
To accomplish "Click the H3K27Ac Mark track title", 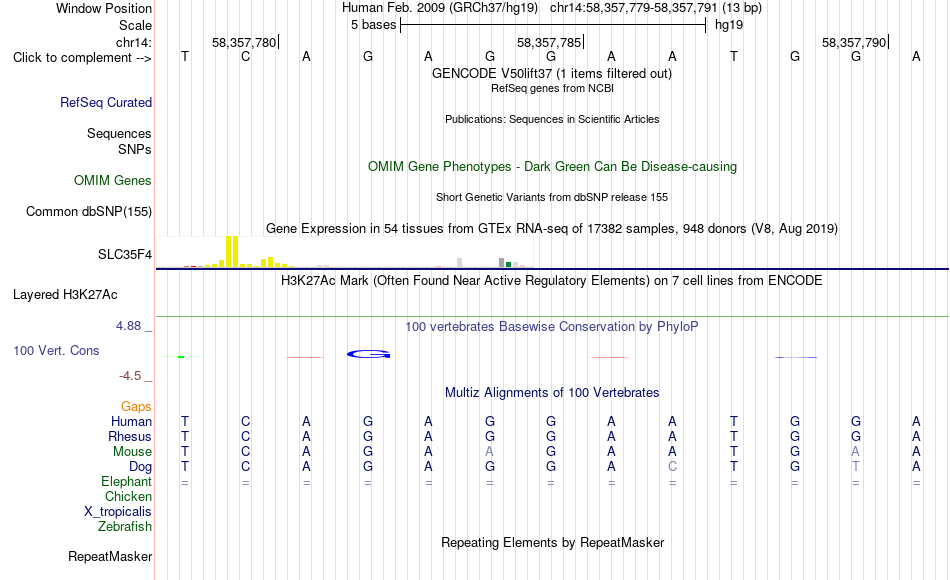I will 552,281.
